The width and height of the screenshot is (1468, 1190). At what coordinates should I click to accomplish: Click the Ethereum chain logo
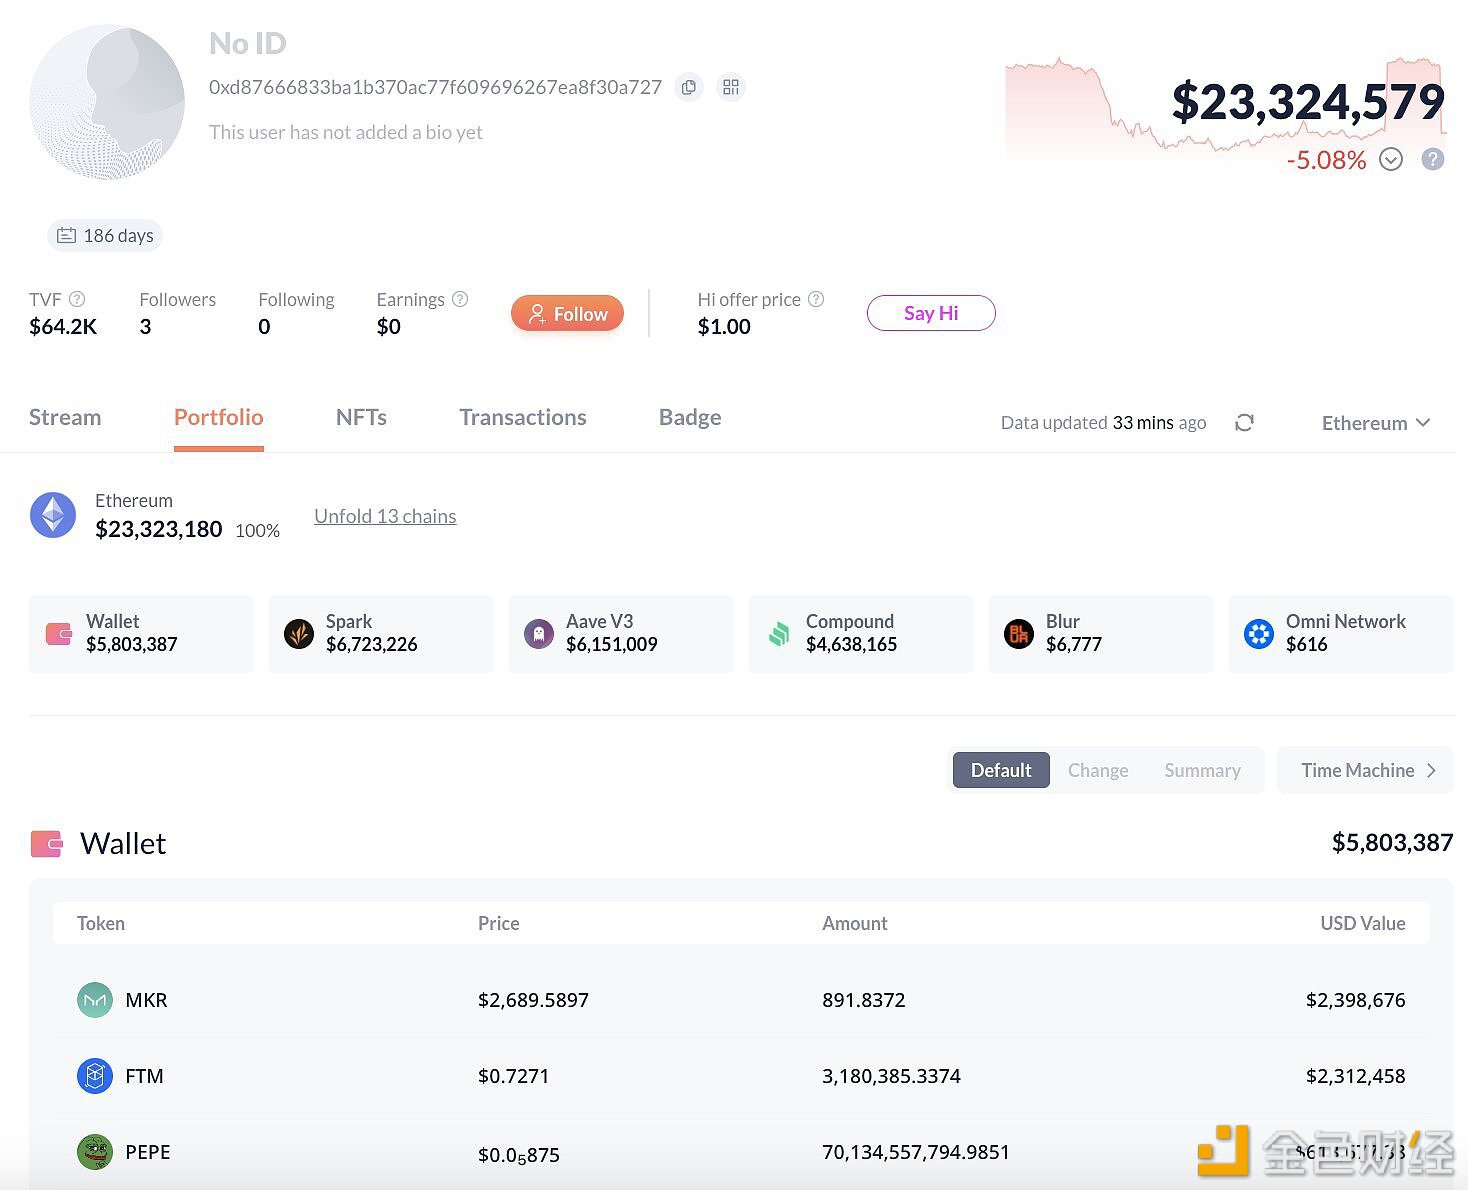53,516
